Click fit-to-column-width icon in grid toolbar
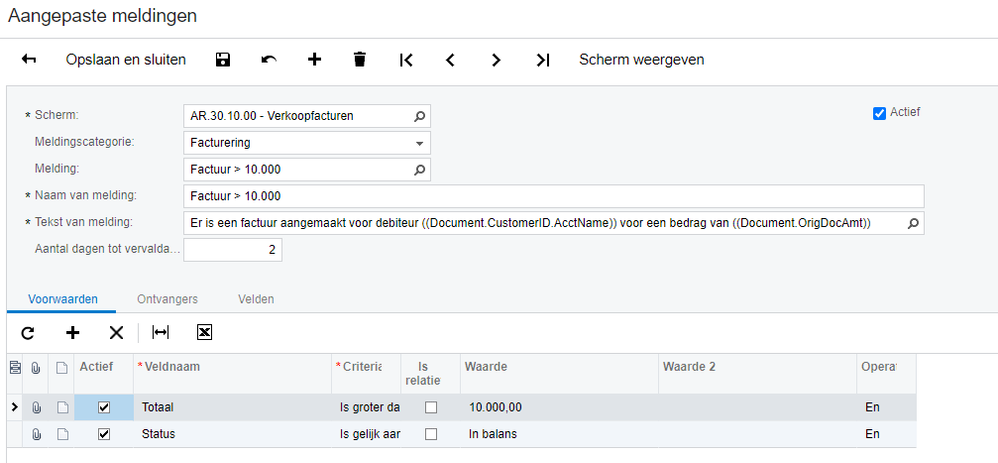This screenshot has width=998, height=463. pos(160,332)
